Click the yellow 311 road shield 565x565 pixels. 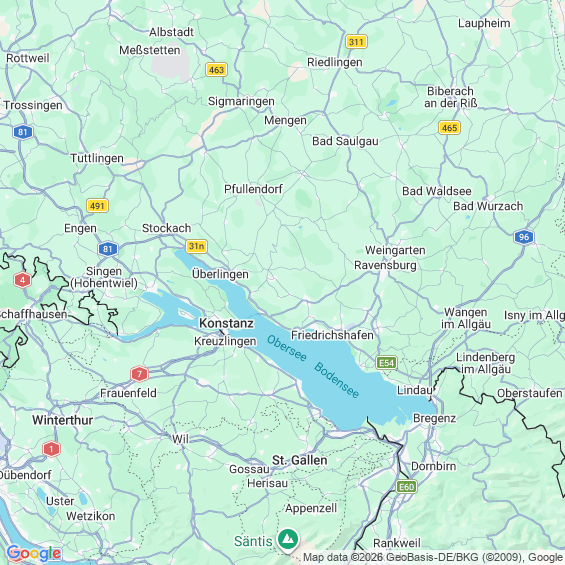[x=356, y=42]
